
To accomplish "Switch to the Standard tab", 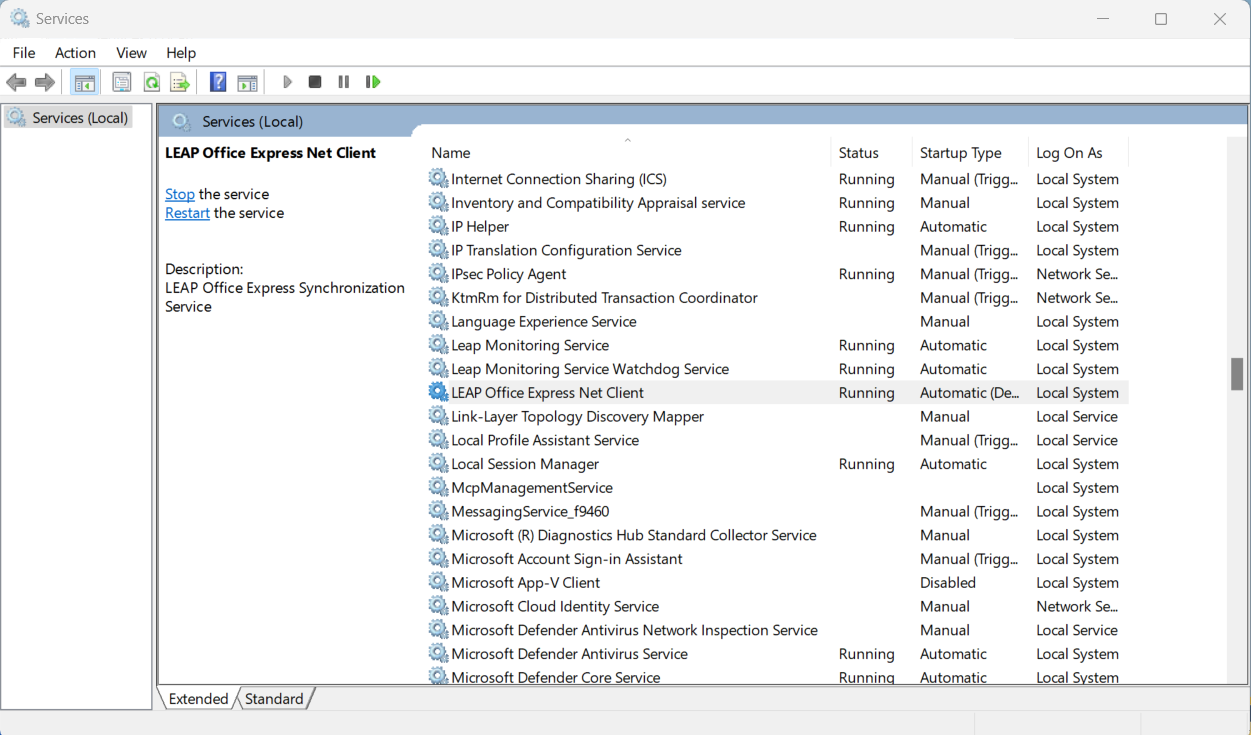I will 274,699.
